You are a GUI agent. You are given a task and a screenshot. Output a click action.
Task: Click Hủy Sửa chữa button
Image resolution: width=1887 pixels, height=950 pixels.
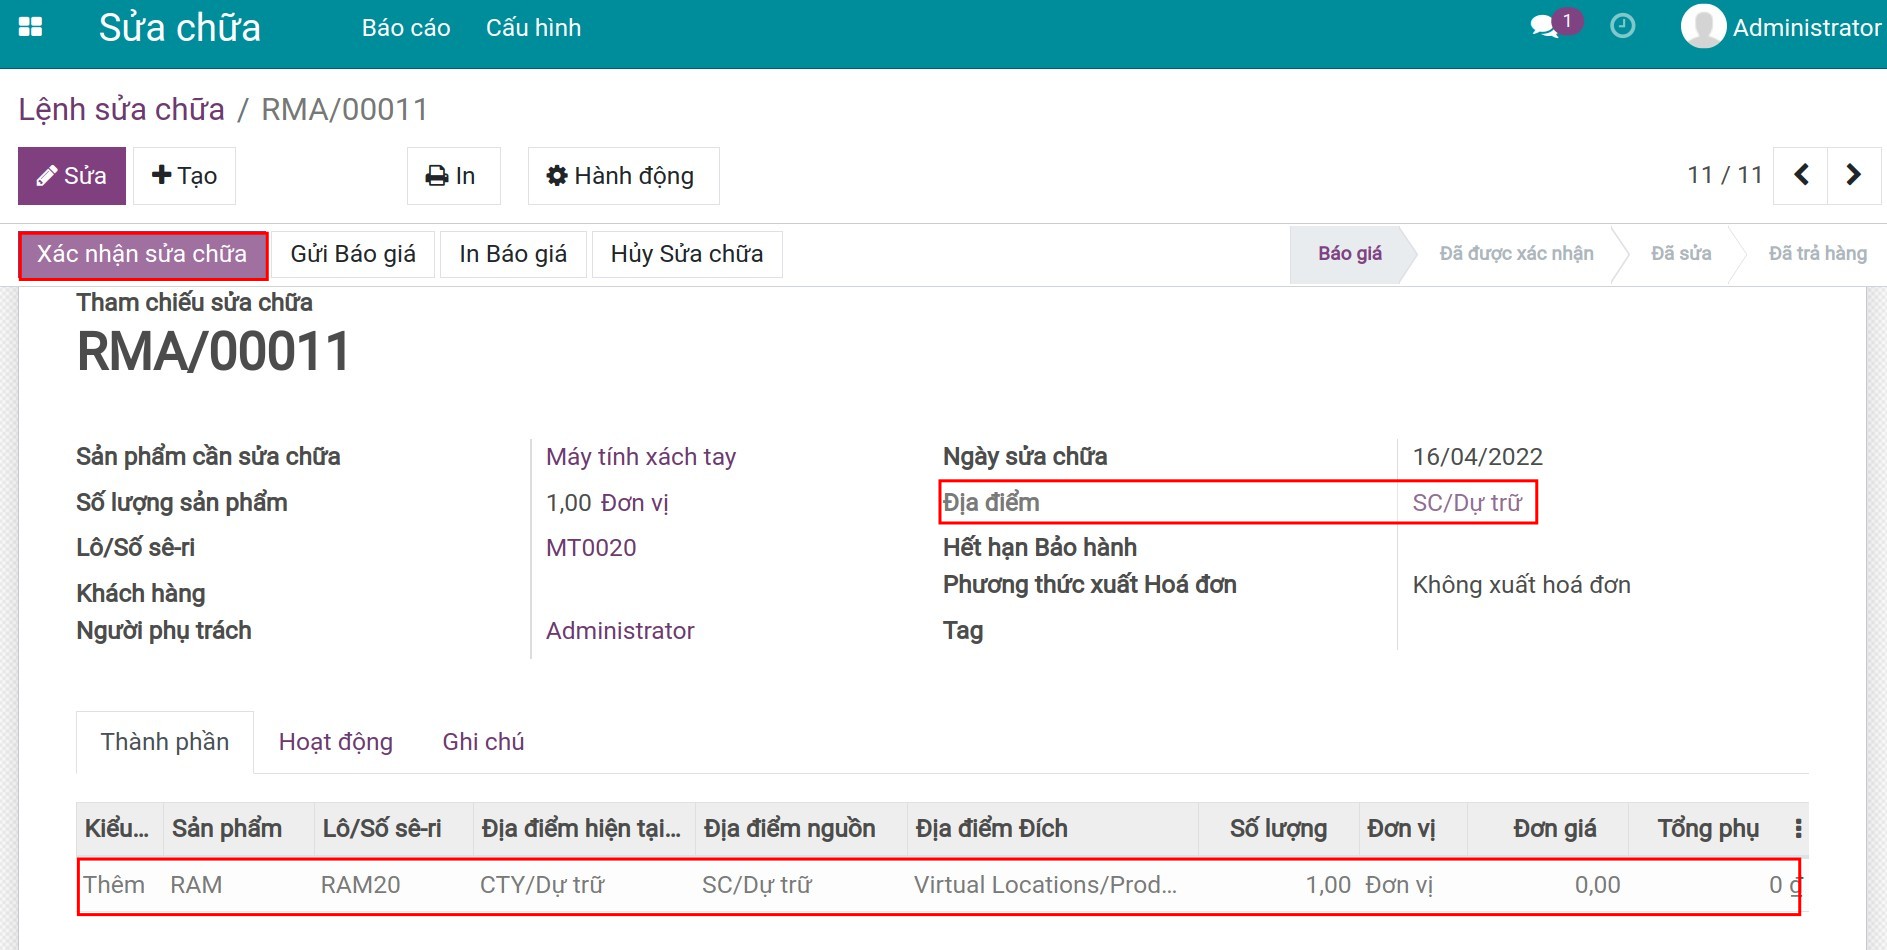pyautogui.click(x=687, y=254)
